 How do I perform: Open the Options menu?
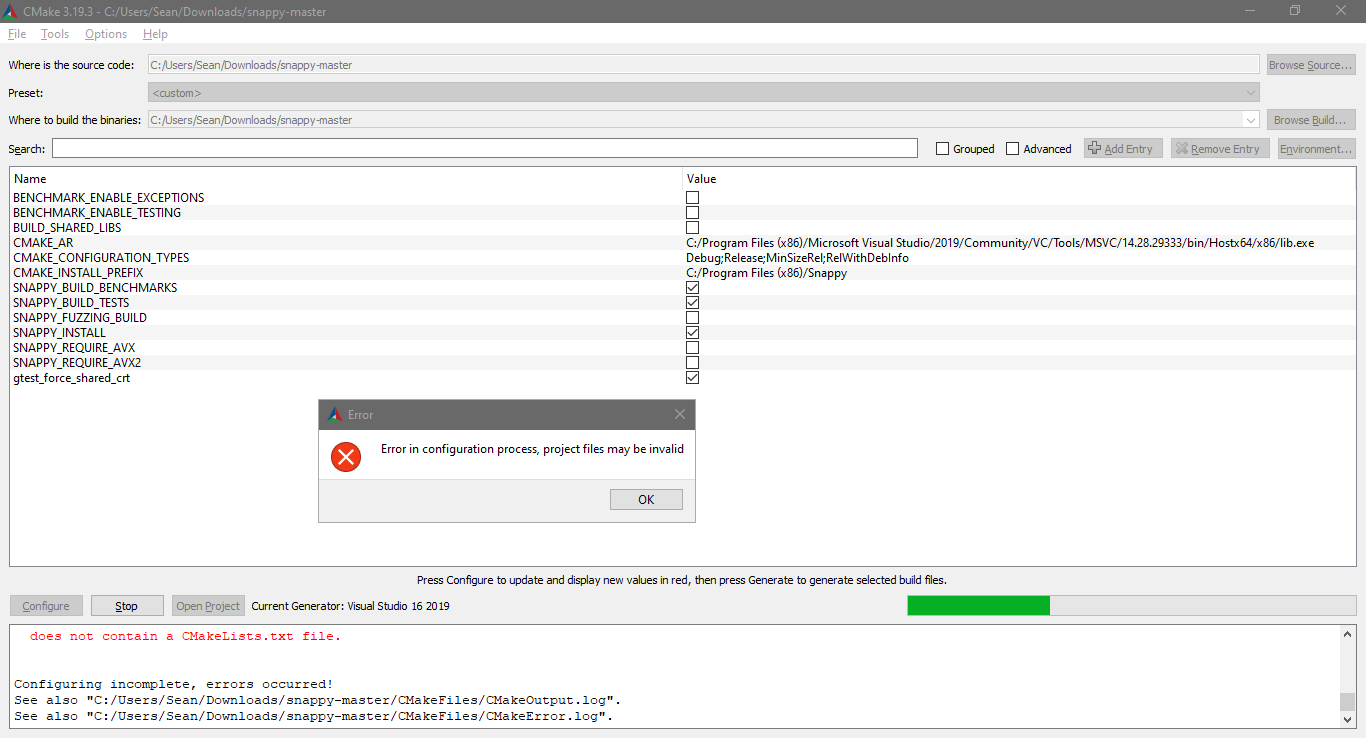(105, 33)
